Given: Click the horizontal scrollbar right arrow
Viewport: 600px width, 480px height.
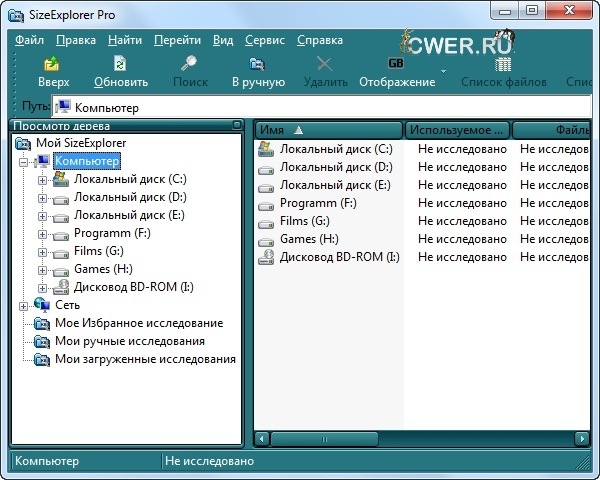Looking at the screenshot, I should point(582,438).
